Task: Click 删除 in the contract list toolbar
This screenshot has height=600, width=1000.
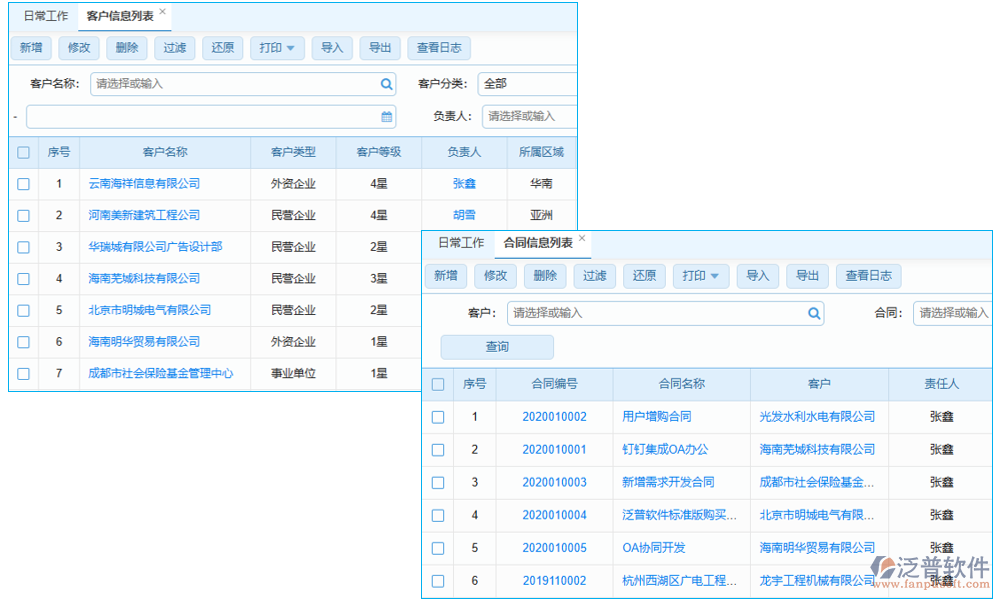Action: [x=545, y=276]
